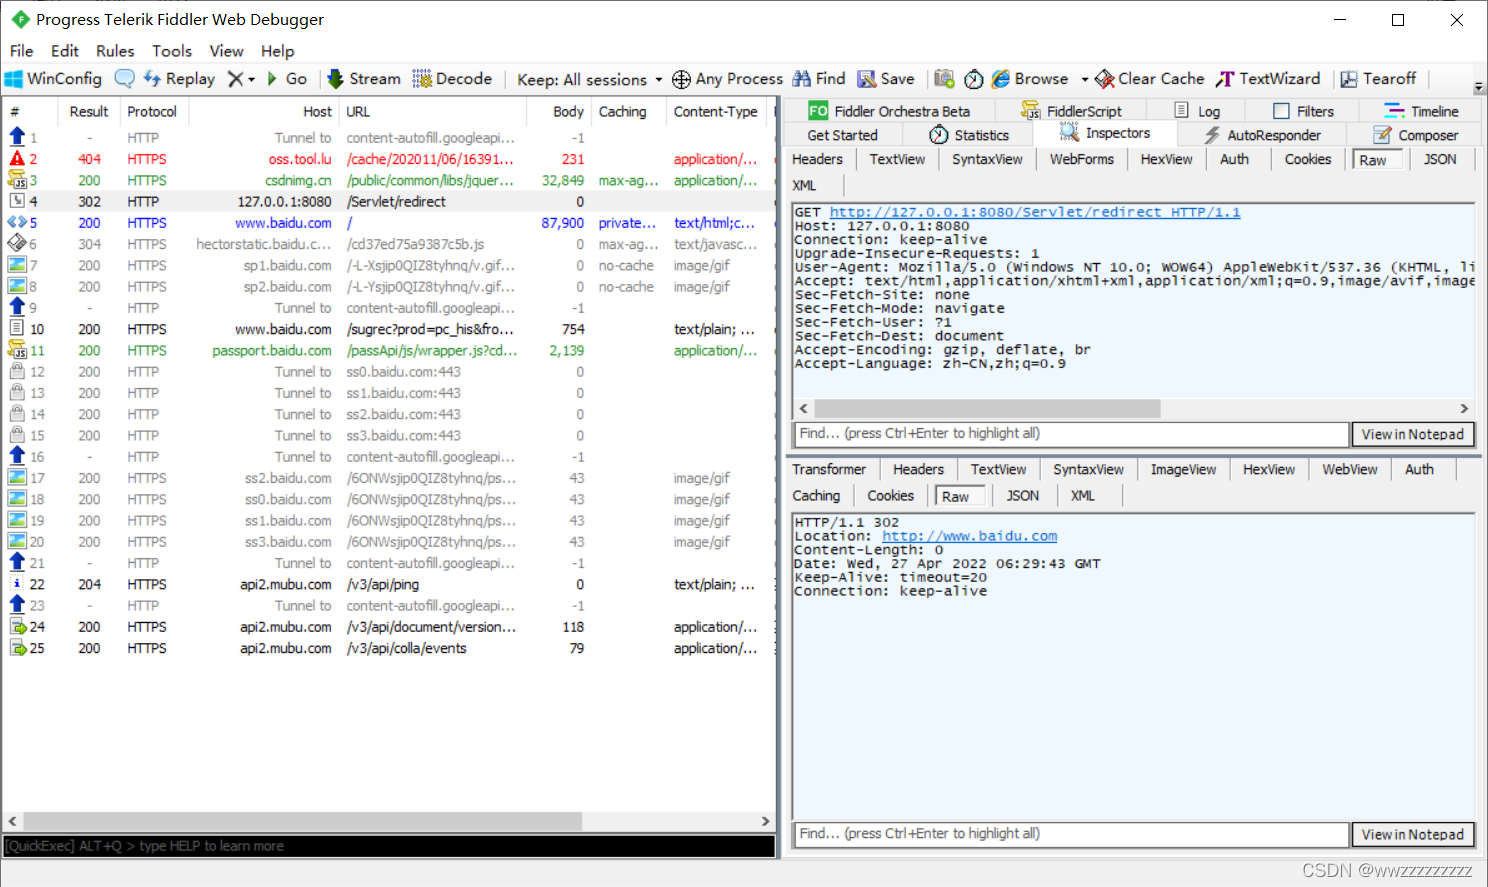
Task: Select session 24 api2.mubu.com document icon
Action: click(x=17, y=627)
